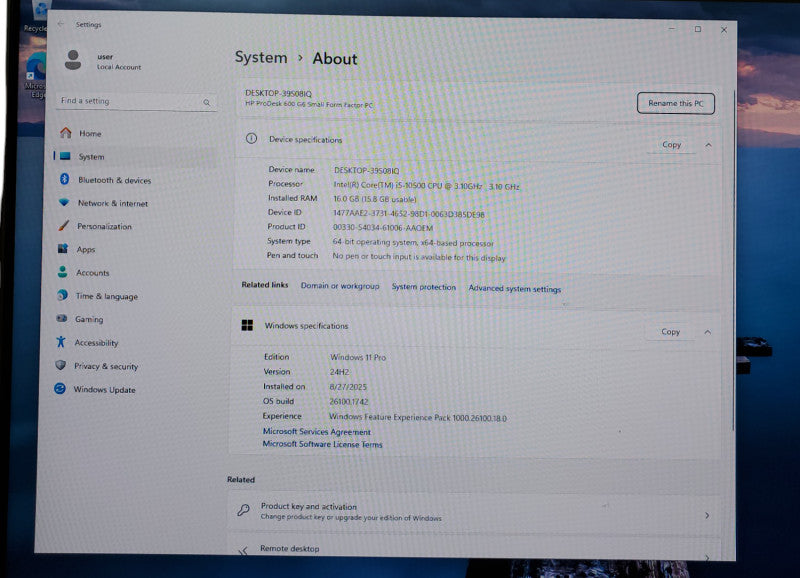
Task: Click the System monitor icon in sidebar
Action: tap(65, 156)
